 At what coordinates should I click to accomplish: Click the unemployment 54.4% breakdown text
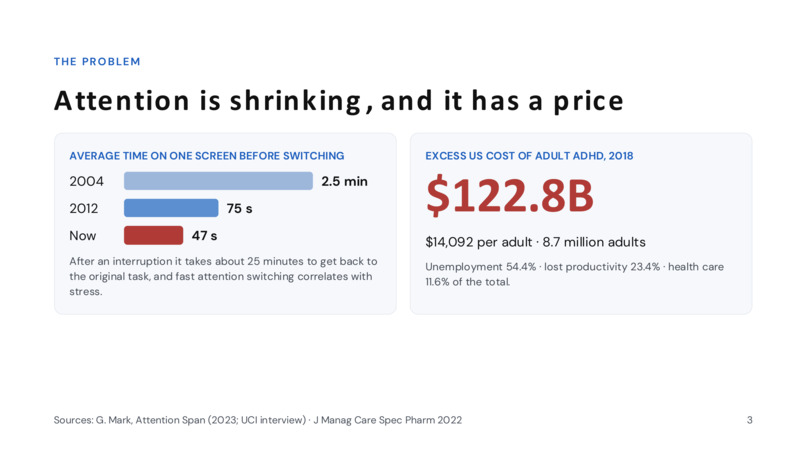[574, 274]
